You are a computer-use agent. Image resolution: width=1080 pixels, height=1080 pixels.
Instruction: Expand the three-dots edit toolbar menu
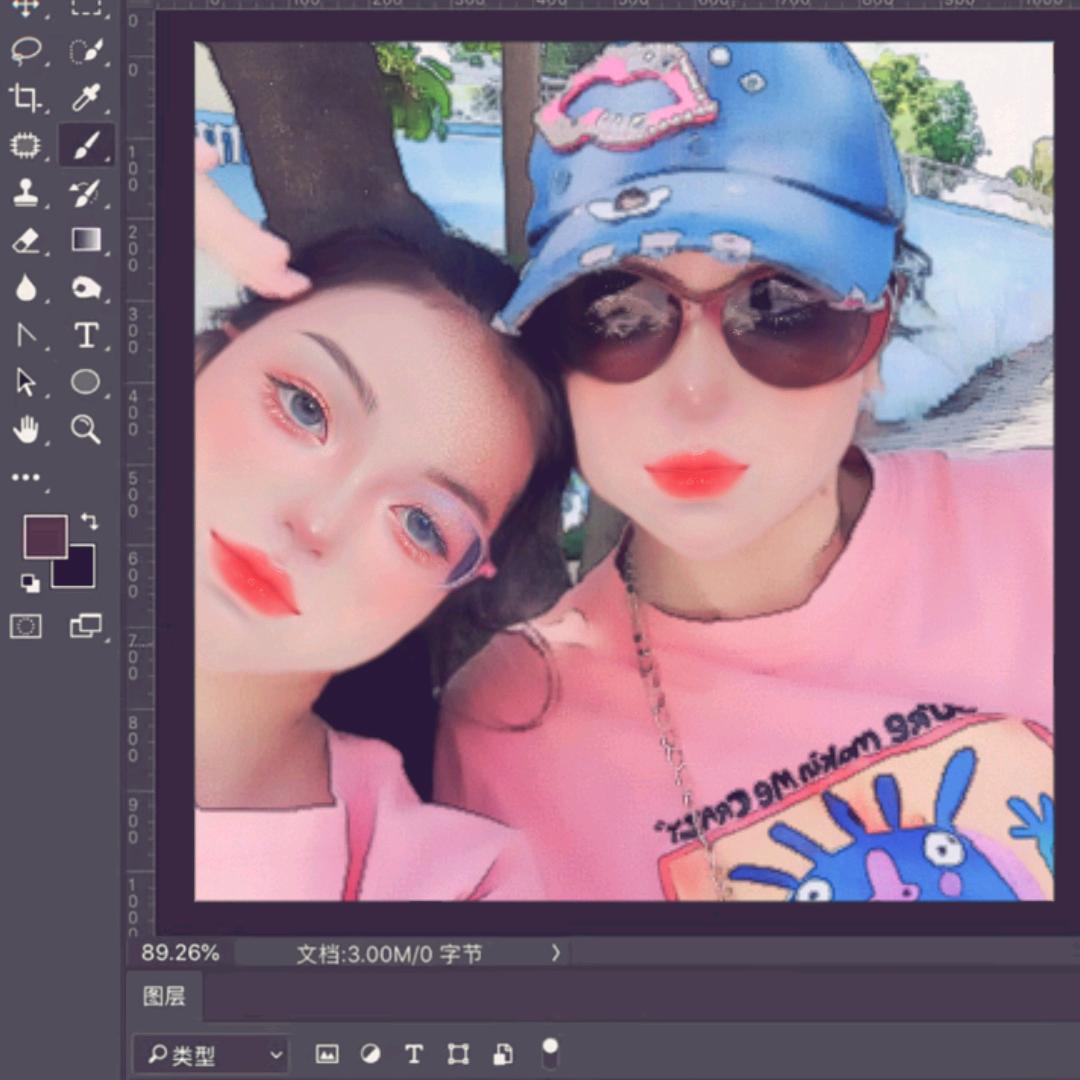point(27,478)
